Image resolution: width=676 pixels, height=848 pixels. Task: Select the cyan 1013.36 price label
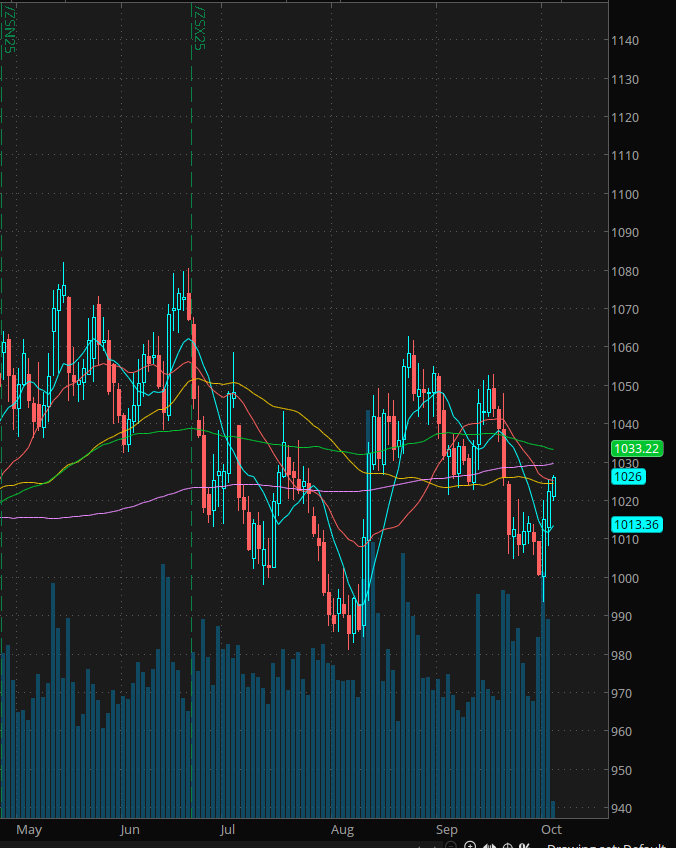(637, 525)
